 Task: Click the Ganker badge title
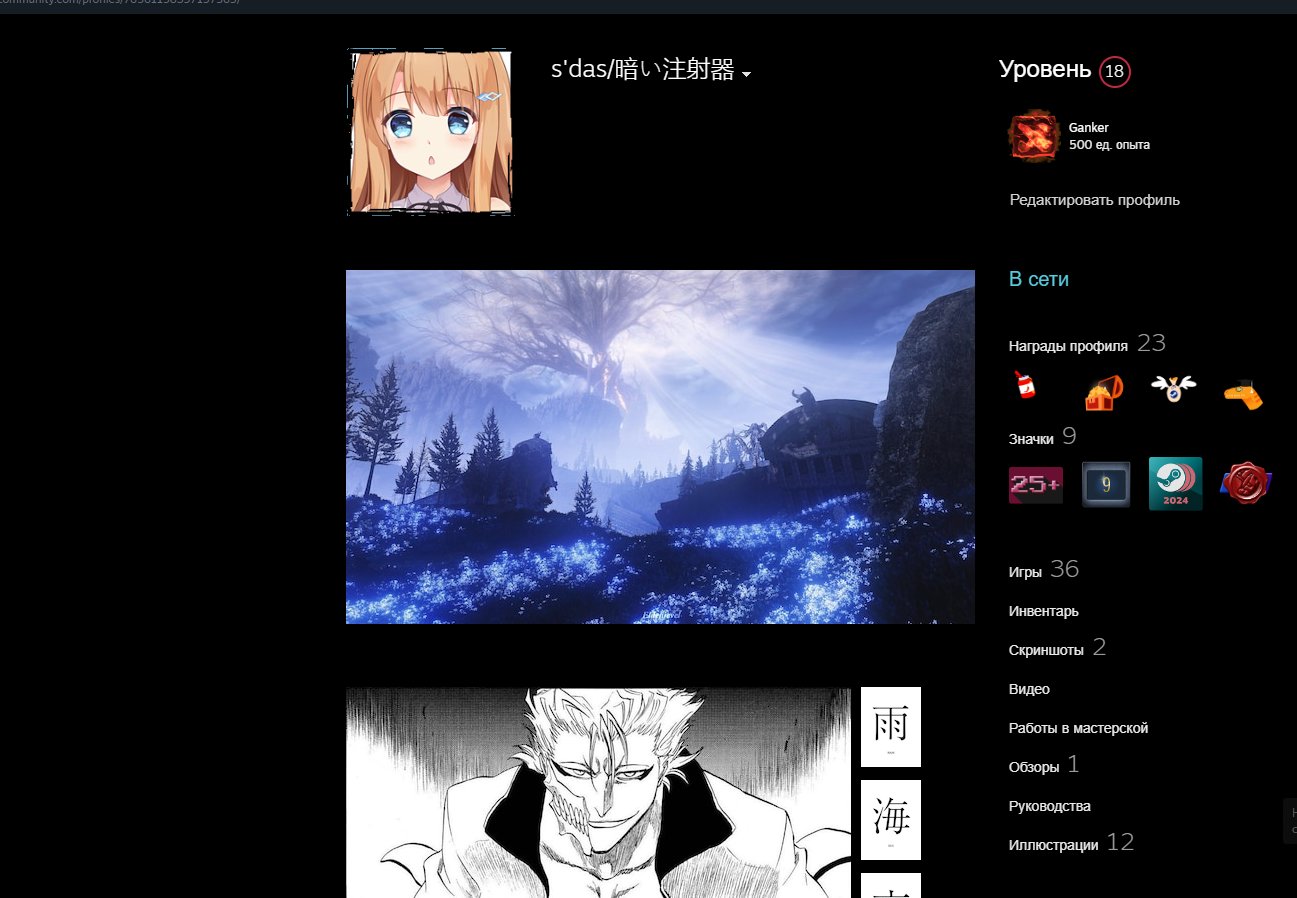click(x=1089, y=127)
